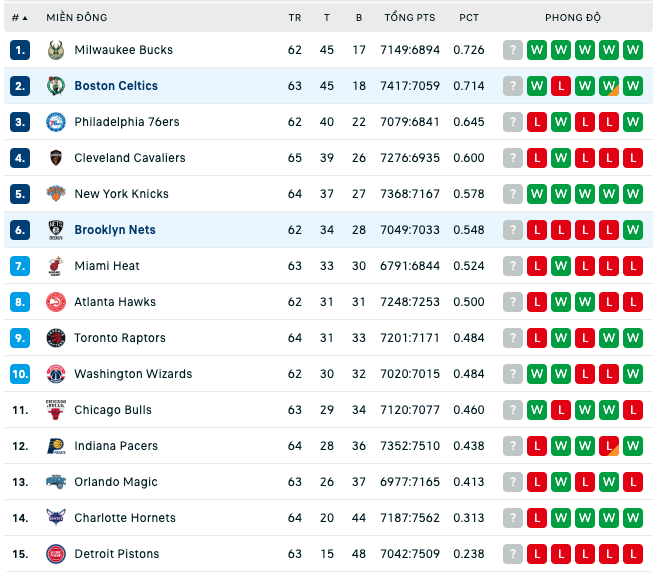Click the New York Knicks logo
Screen dimensions: 657x576
(x=56, y=194)
